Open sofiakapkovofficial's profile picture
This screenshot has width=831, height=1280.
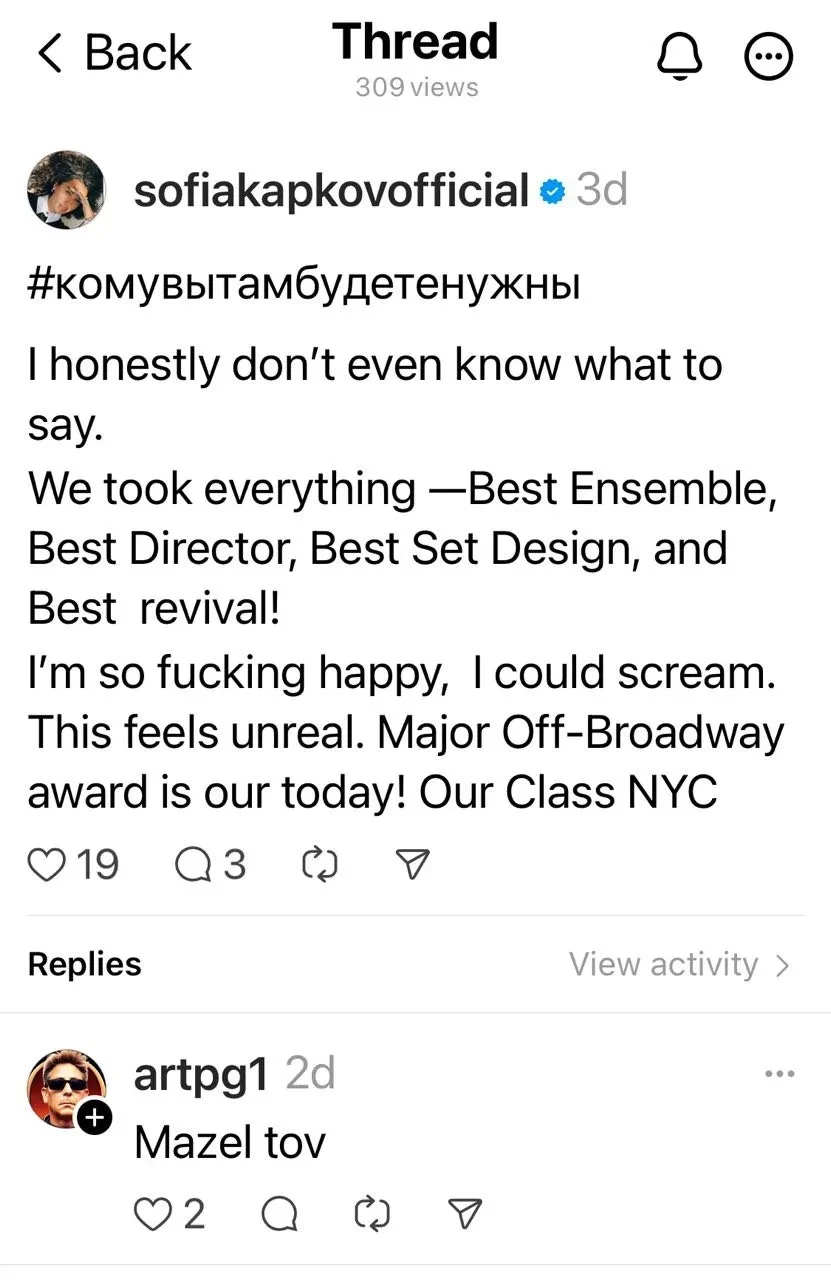pyautogui.click(x=67, y=190)
